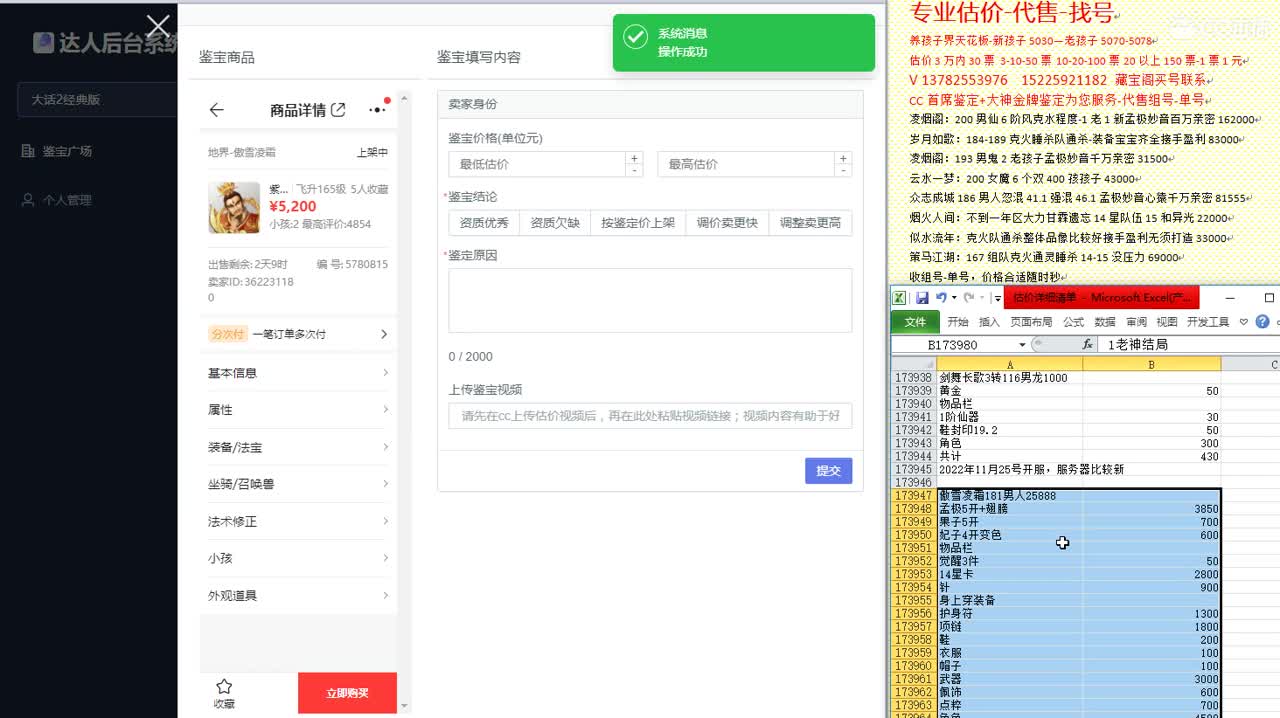Expand the 小孩 section
Image resolution: width=1280 pixels, height=718 pixels.
click(298, 558)
